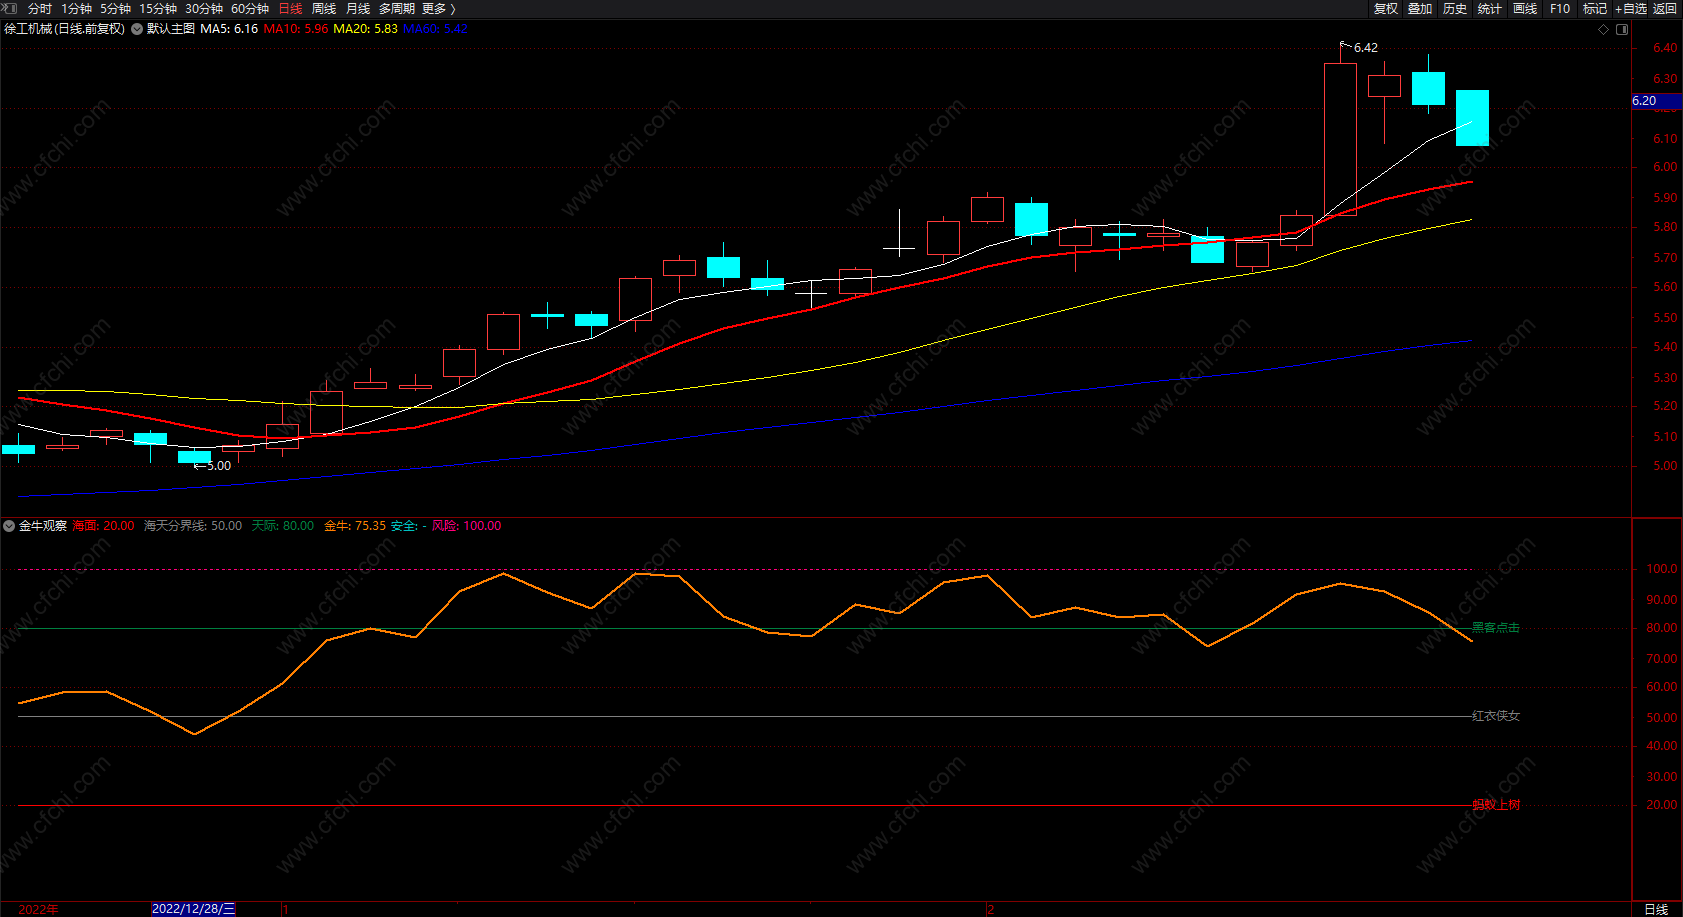Click the 5.00 low price annotation

pos(219,466)
